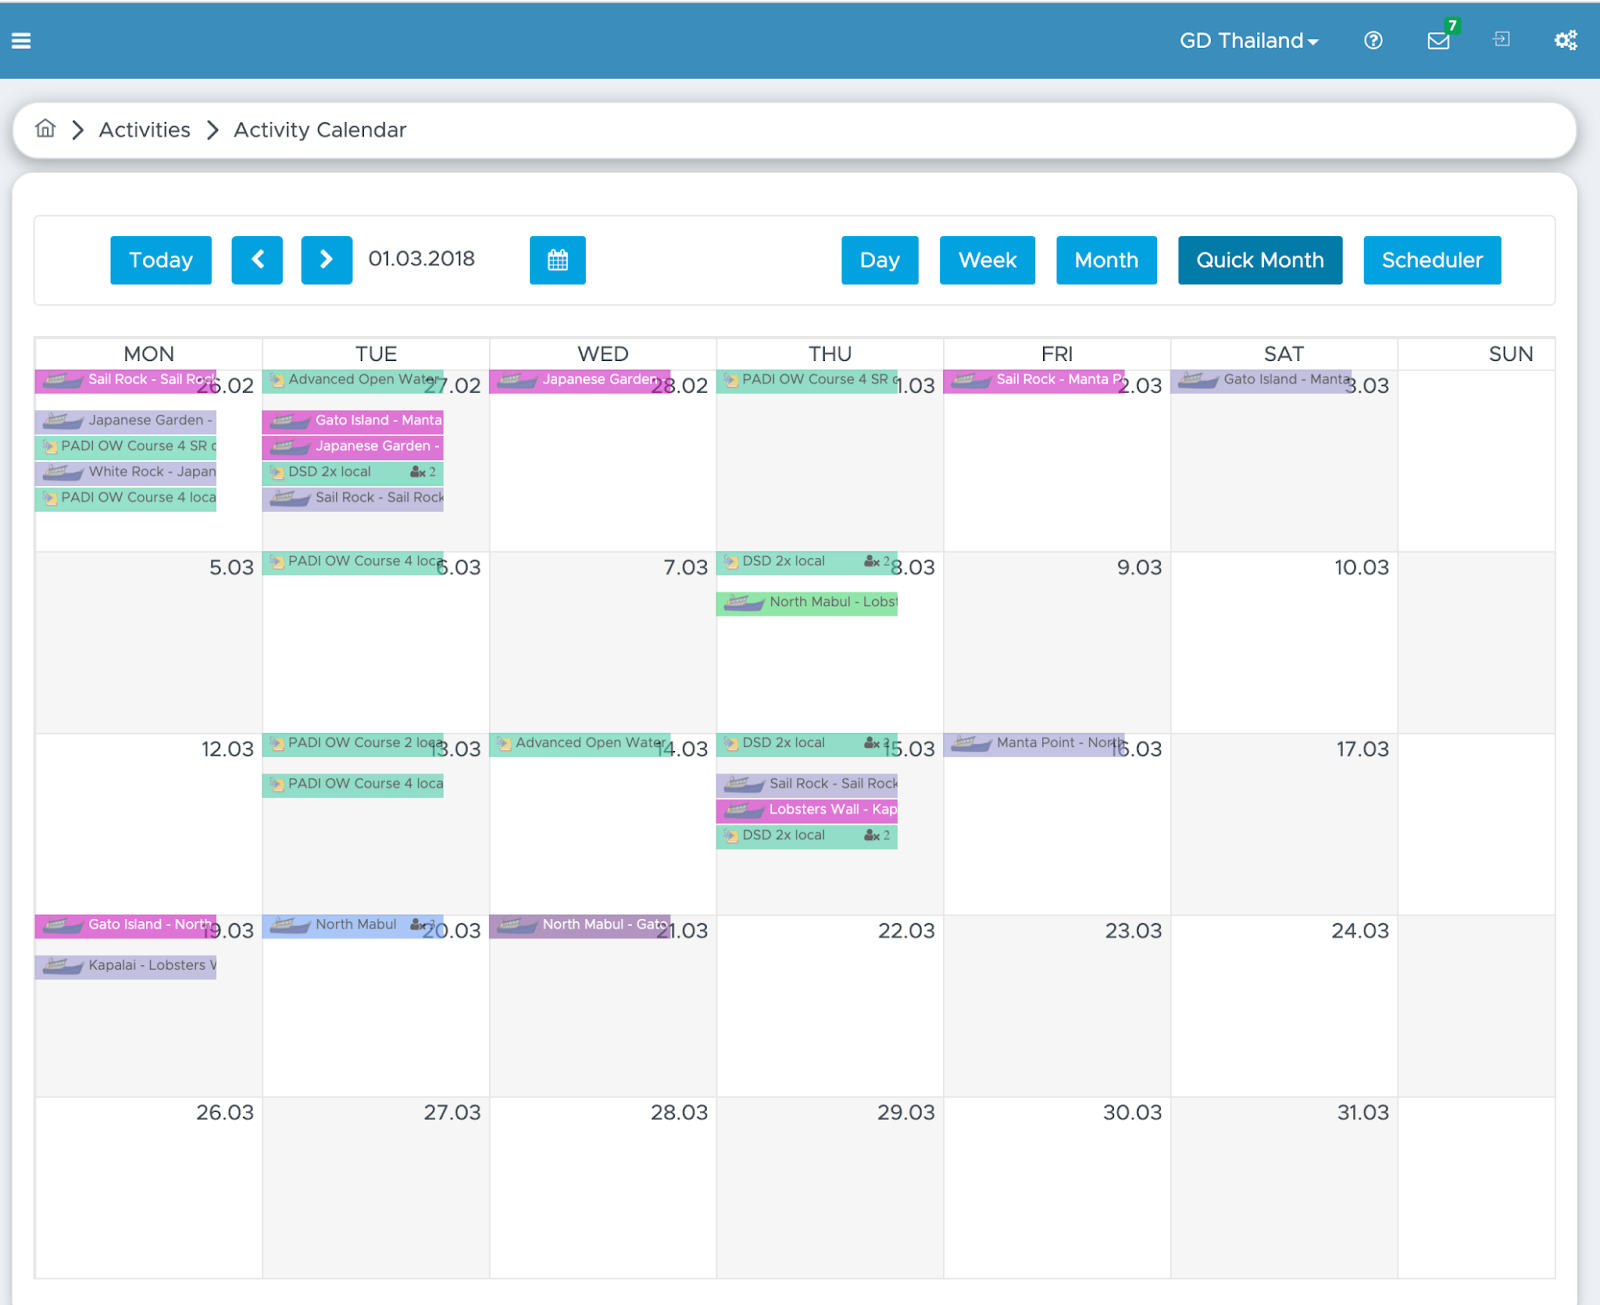1600x1305 pixels.
Task: Select the 24.03 day cell
Action: (x=1284, y=1006)
